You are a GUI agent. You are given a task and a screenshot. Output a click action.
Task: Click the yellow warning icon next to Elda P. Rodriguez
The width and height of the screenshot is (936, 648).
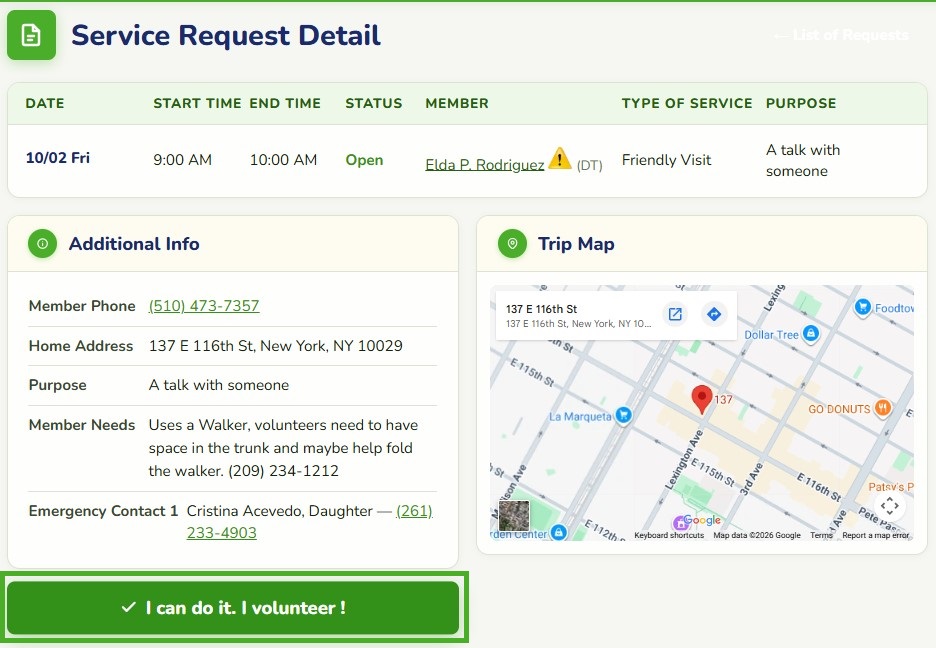(559, 159)
